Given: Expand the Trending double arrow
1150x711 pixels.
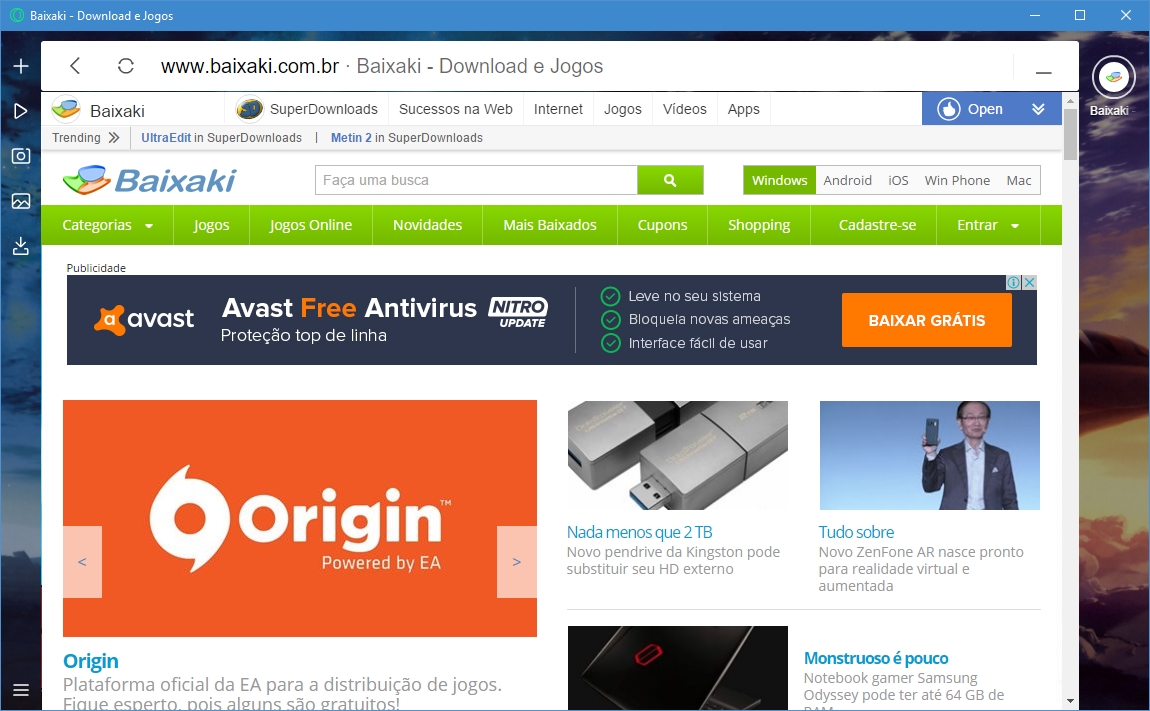Looking at the screenshot, I should coord(113,137).
